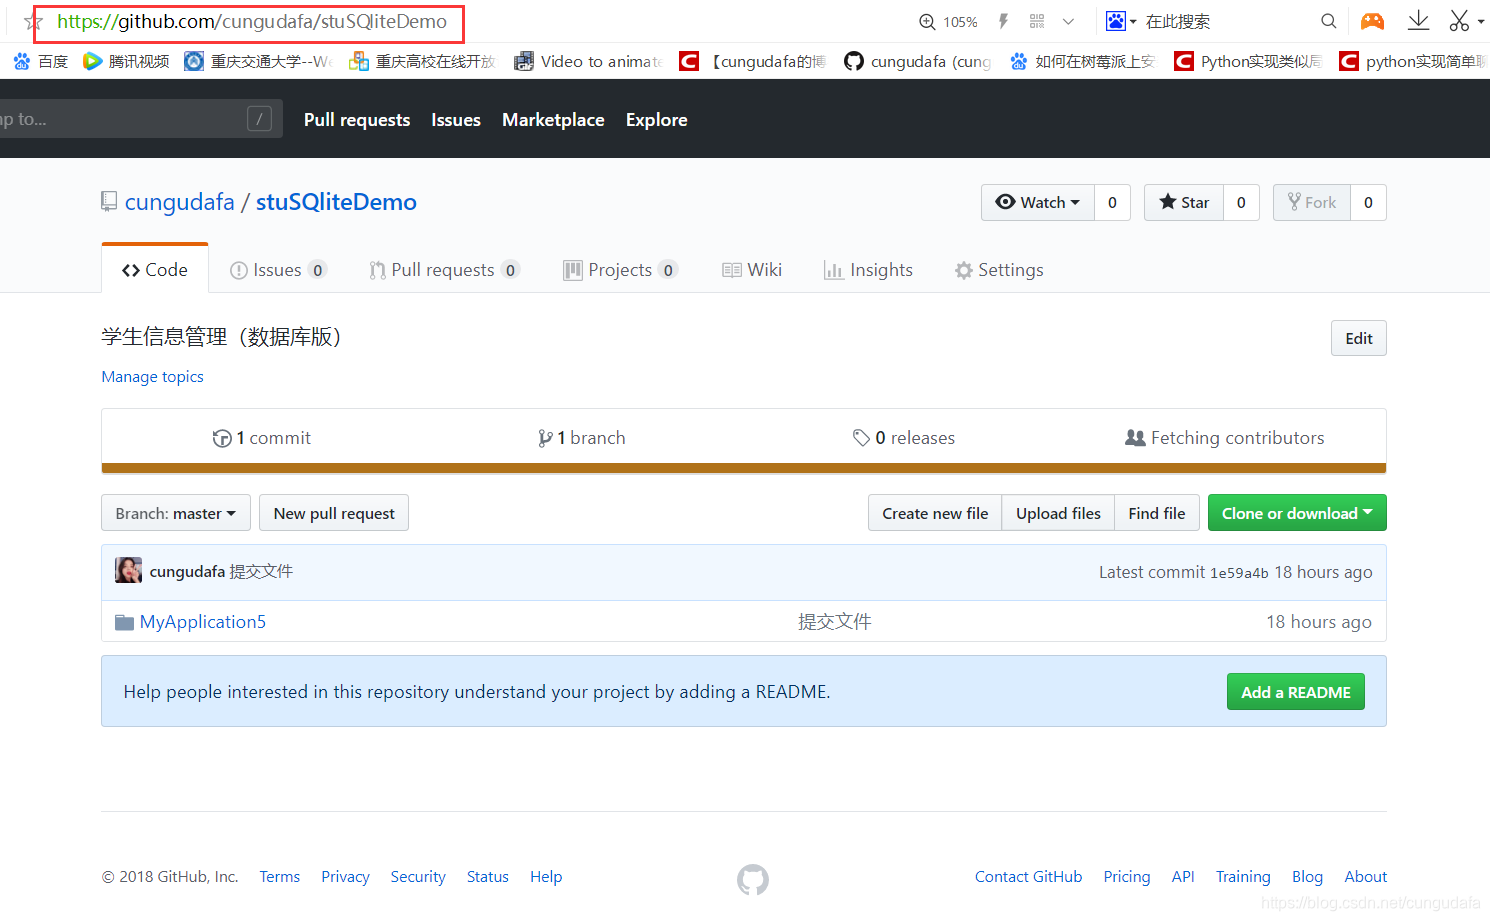Open the Baidu search engine selector
This screenshot has height=921, width=1490.
(1121, 21)
